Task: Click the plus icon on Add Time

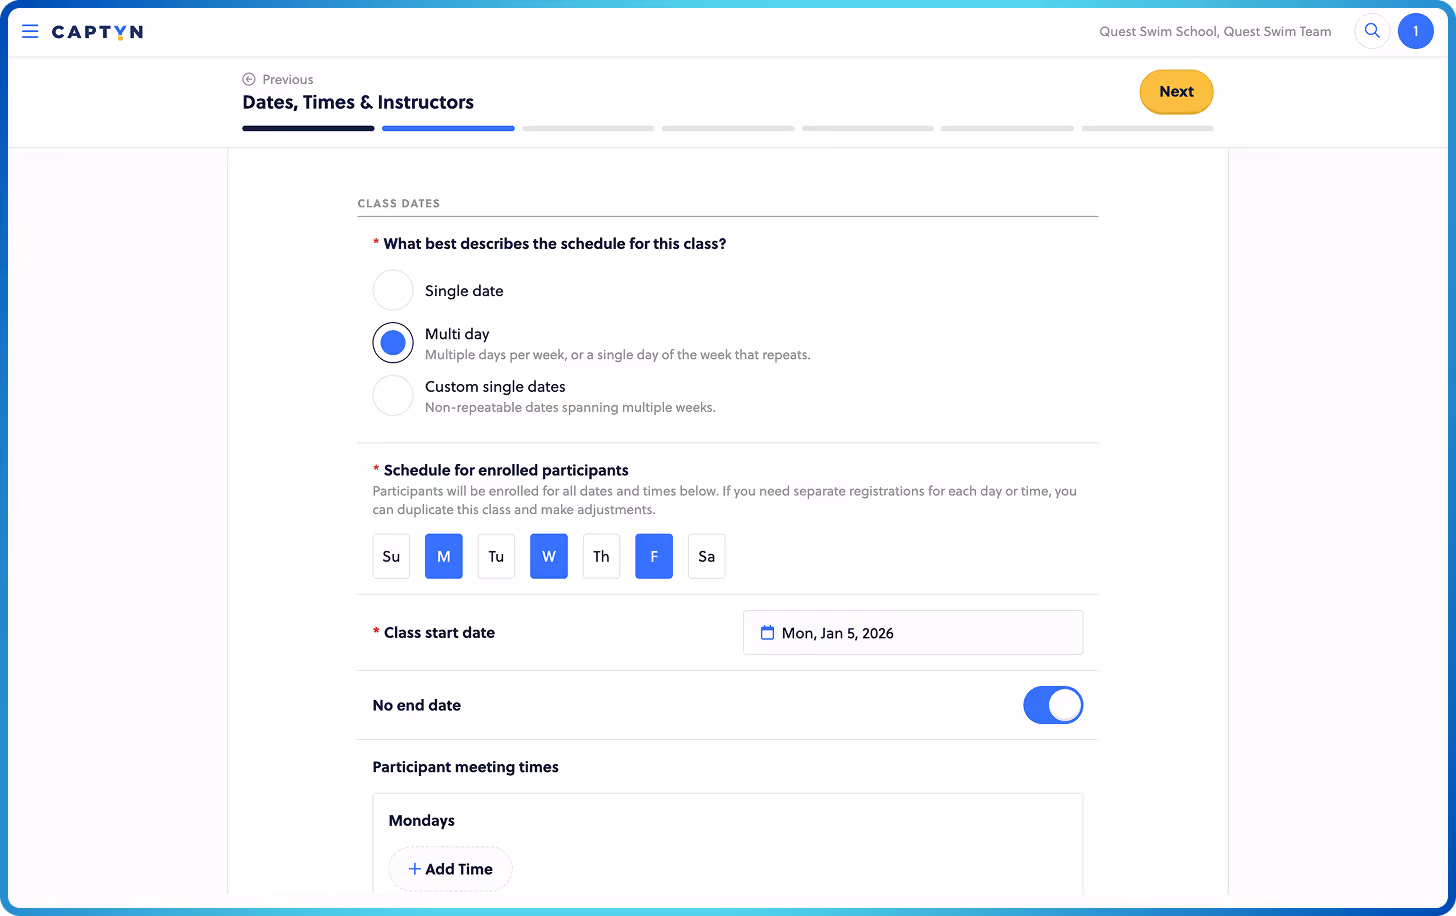Action: click(413, 868)
